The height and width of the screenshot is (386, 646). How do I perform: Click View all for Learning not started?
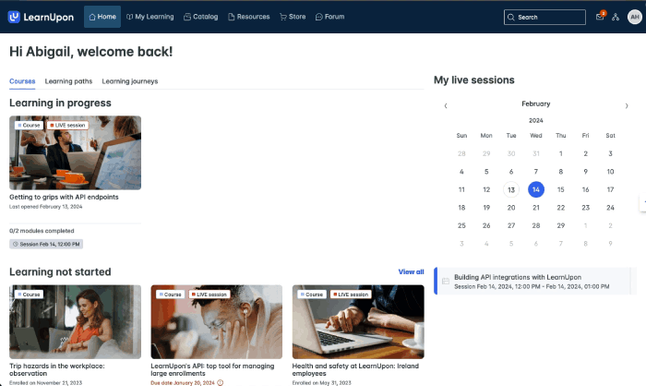411,272
